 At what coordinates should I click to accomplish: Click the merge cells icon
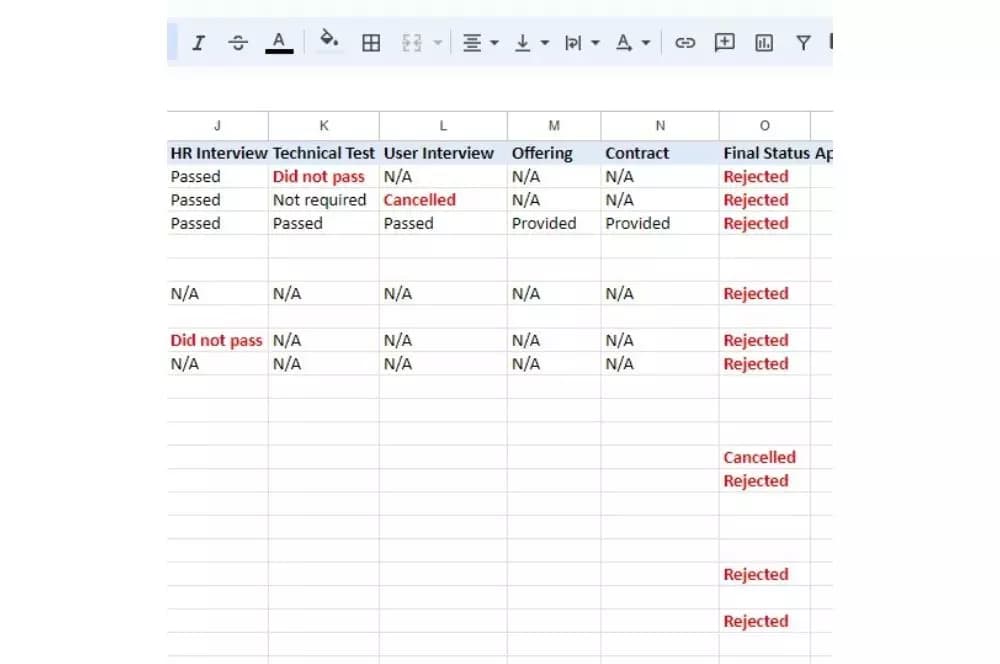pyautogui.click(x=412, y=43)
